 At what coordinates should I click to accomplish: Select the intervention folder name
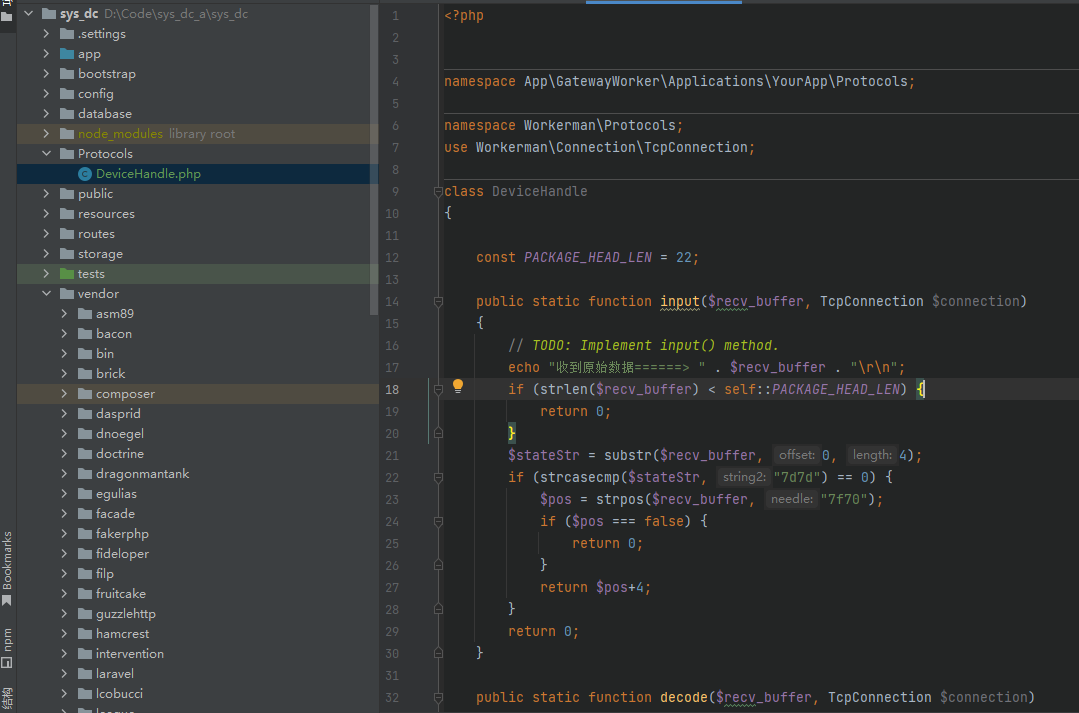coord(130,653)
